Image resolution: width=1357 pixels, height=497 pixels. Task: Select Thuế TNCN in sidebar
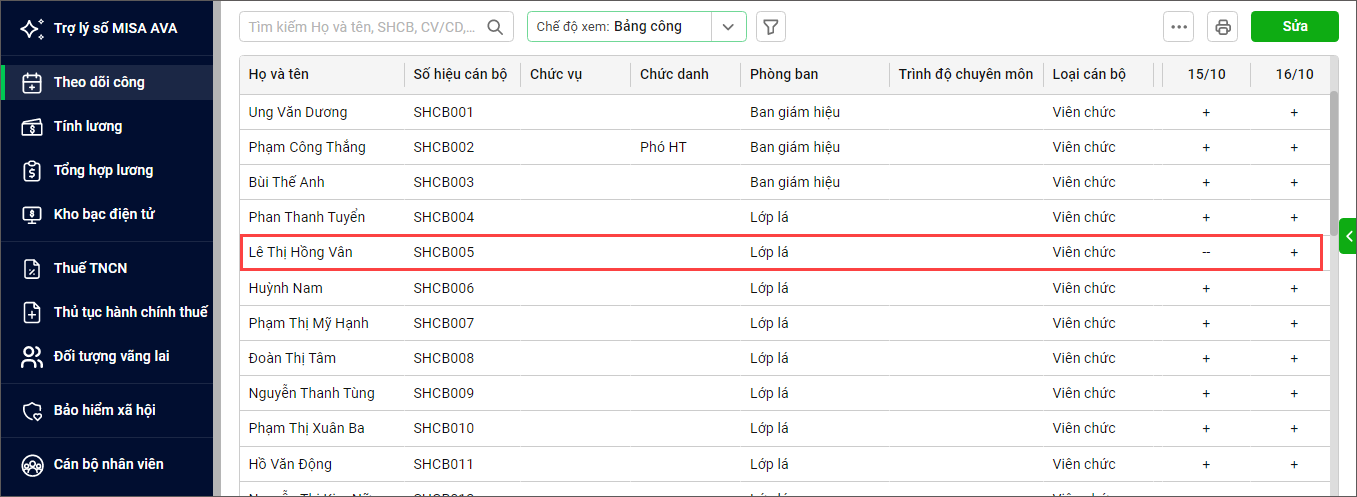click(90, 268)
